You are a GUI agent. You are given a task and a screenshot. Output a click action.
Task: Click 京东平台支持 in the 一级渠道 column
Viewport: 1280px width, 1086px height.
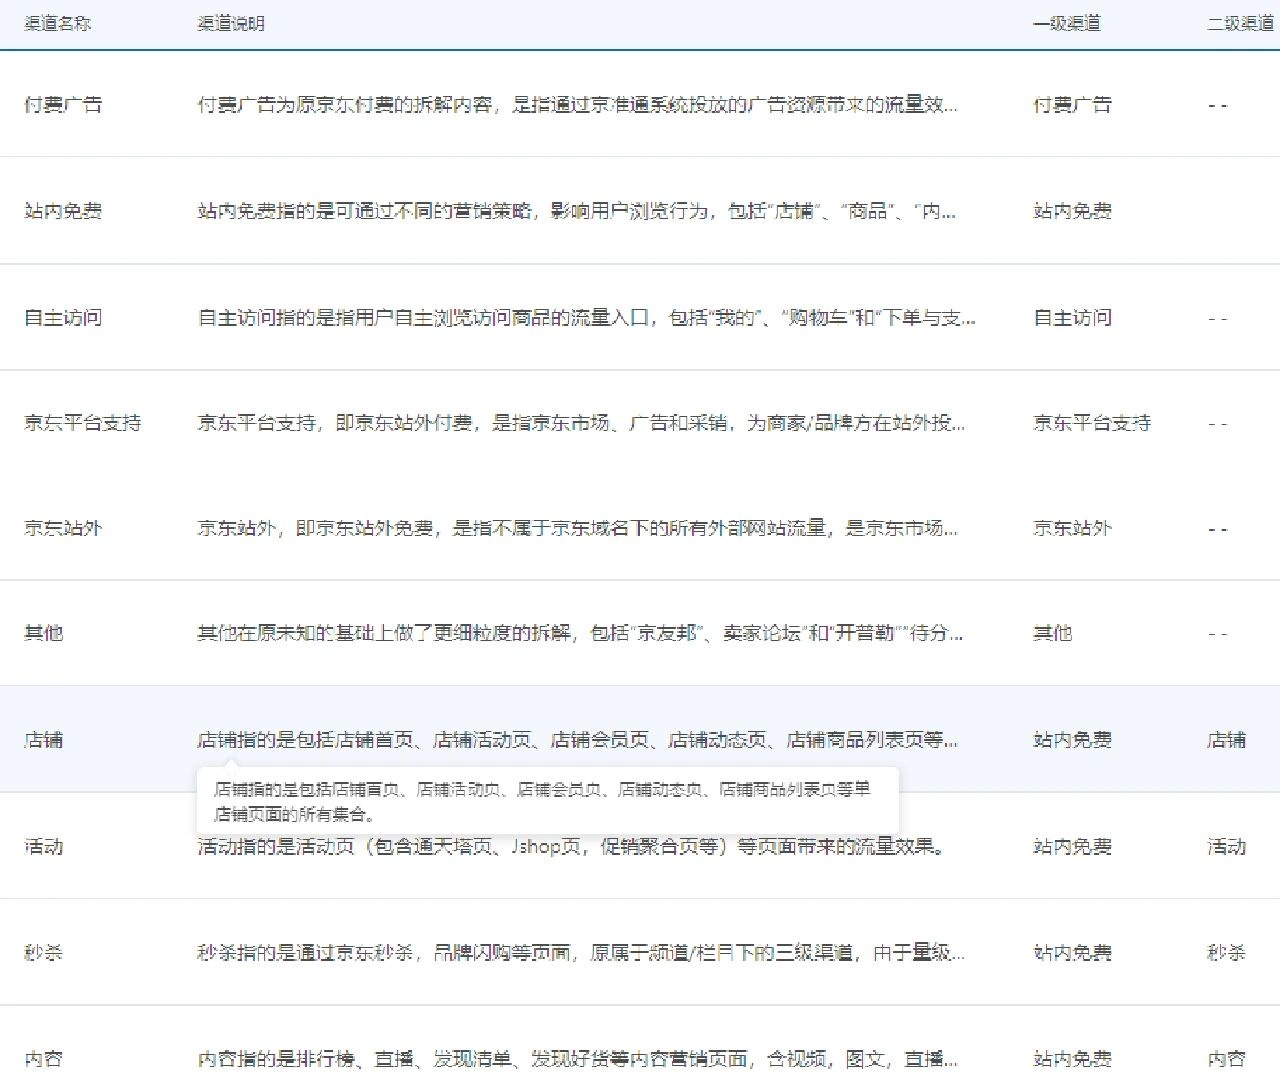[x=1092, y=423]
